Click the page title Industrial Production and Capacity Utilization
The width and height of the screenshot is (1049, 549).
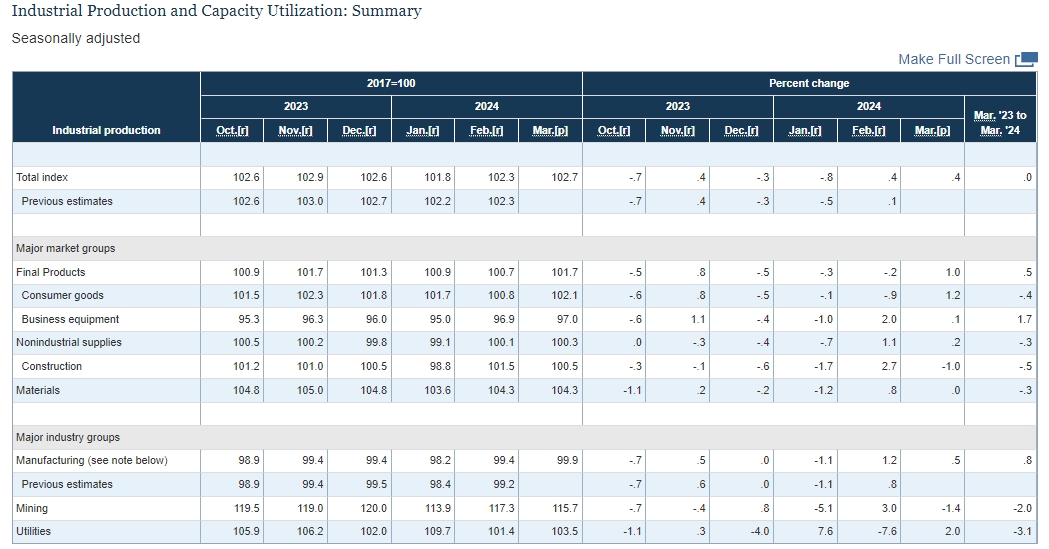(216, 11)
